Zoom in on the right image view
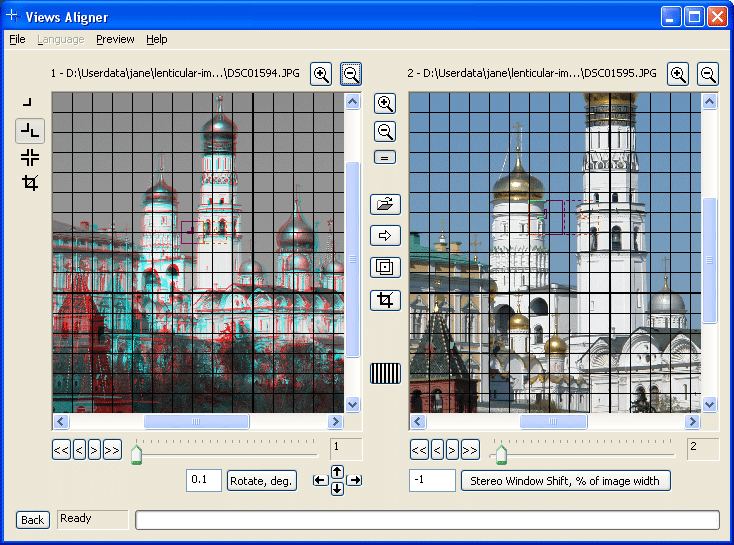This screenshot has height=545, width=734. click(x=678, y=74)
